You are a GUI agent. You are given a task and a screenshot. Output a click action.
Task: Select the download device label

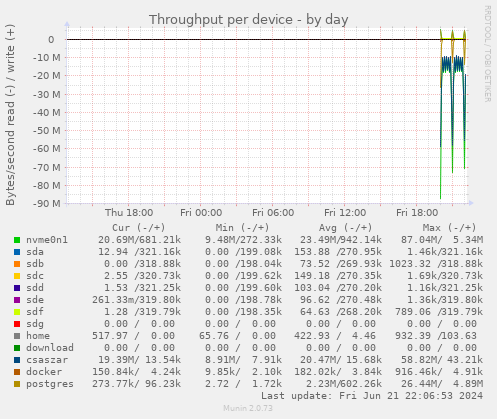coord(50,348)
